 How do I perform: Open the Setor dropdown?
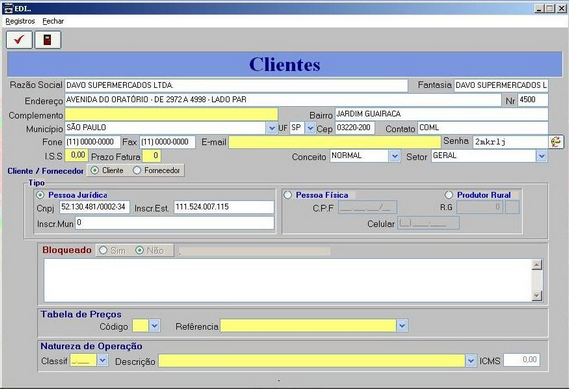(541, 156)
